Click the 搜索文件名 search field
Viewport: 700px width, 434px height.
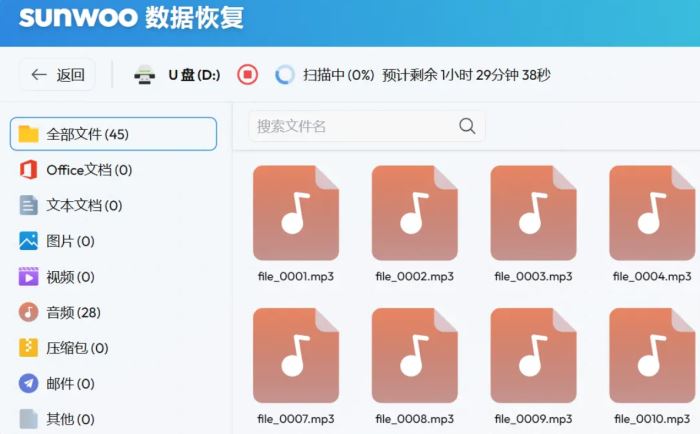(367, 126)
